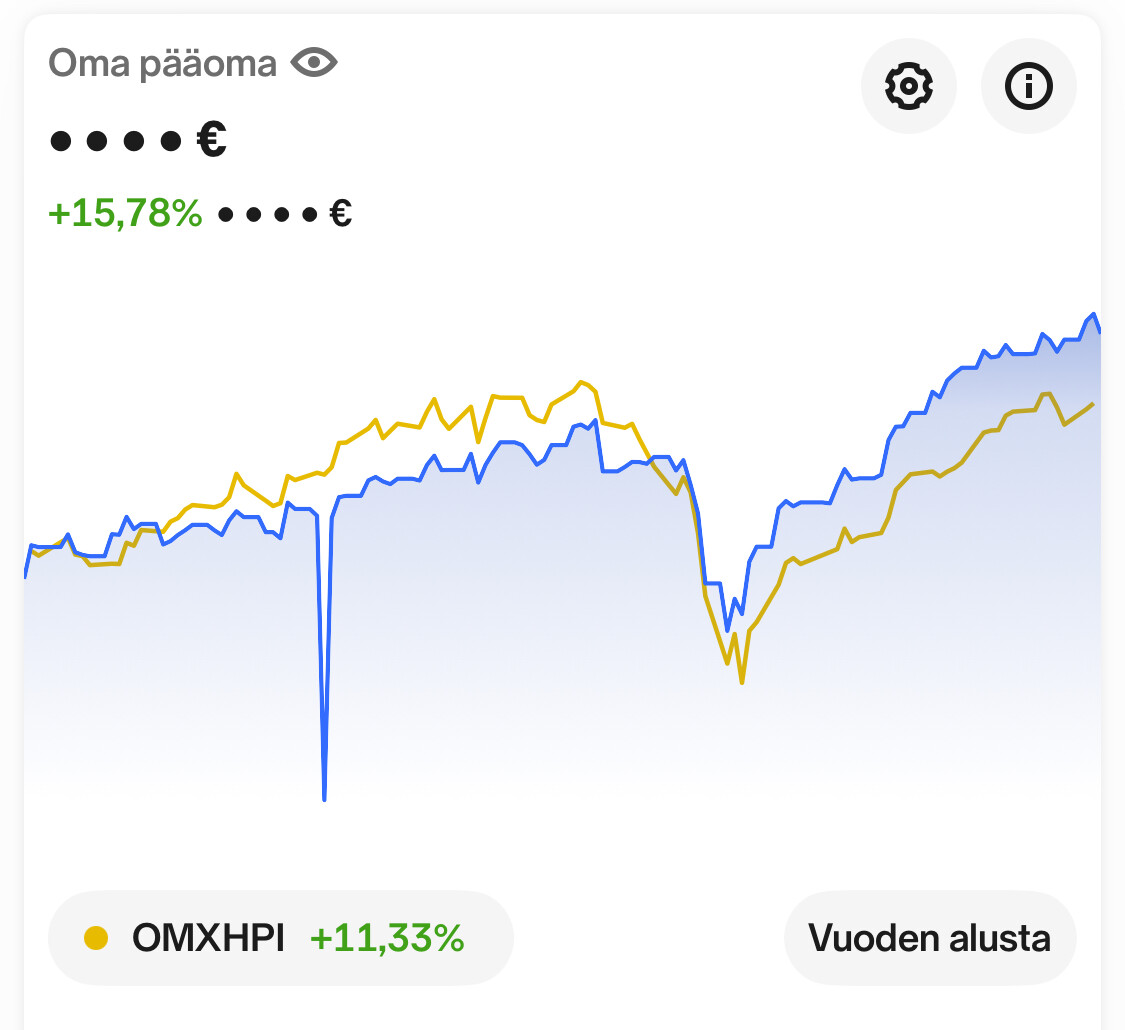Click the OMXHPI comparison index pill

281,937
